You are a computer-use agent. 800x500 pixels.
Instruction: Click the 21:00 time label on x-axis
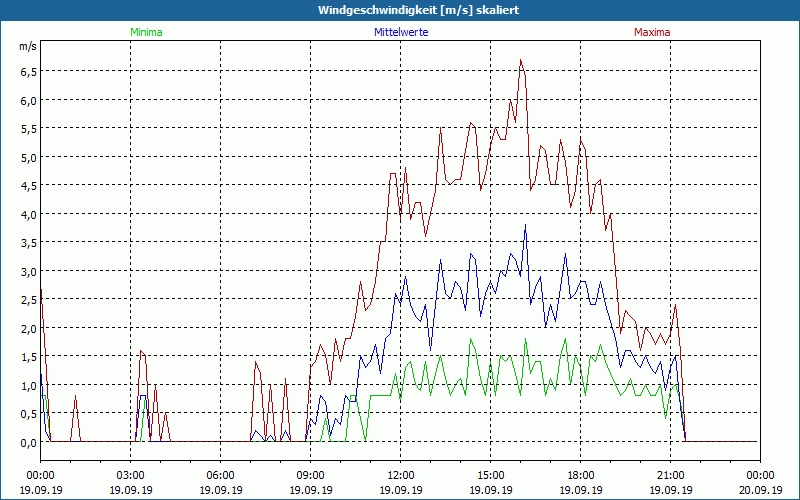[670, 475]
